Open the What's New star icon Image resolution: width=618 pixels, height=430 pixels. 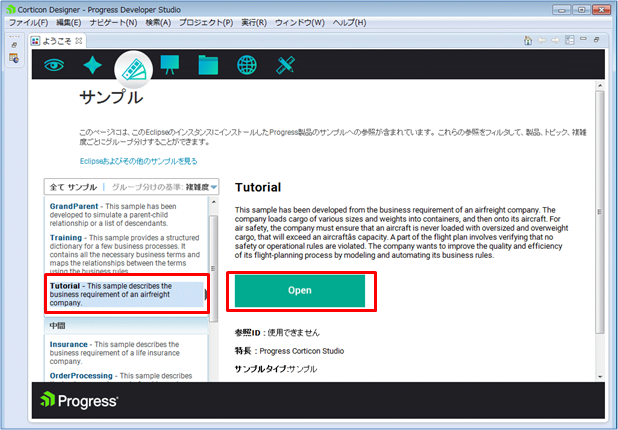(93, 65)
